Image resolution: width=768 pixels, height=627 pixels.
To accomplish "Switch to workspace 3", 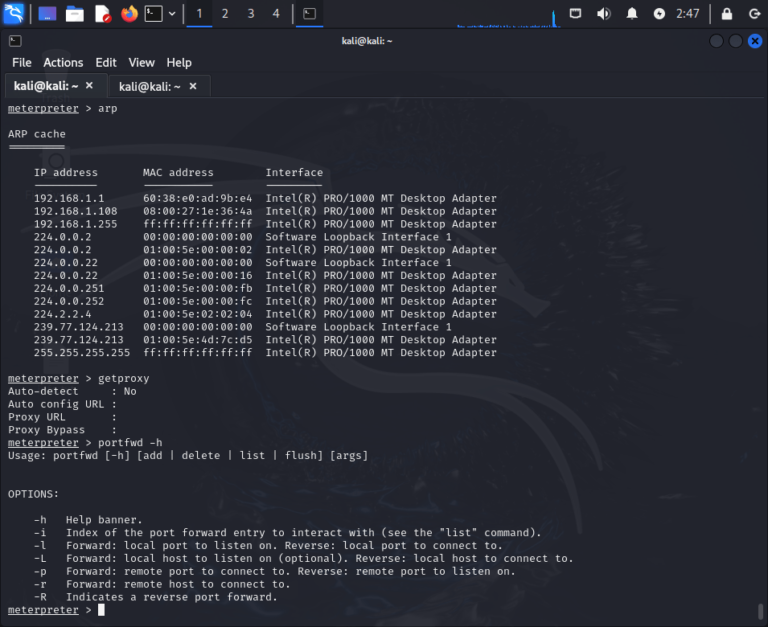I will 251,14.
